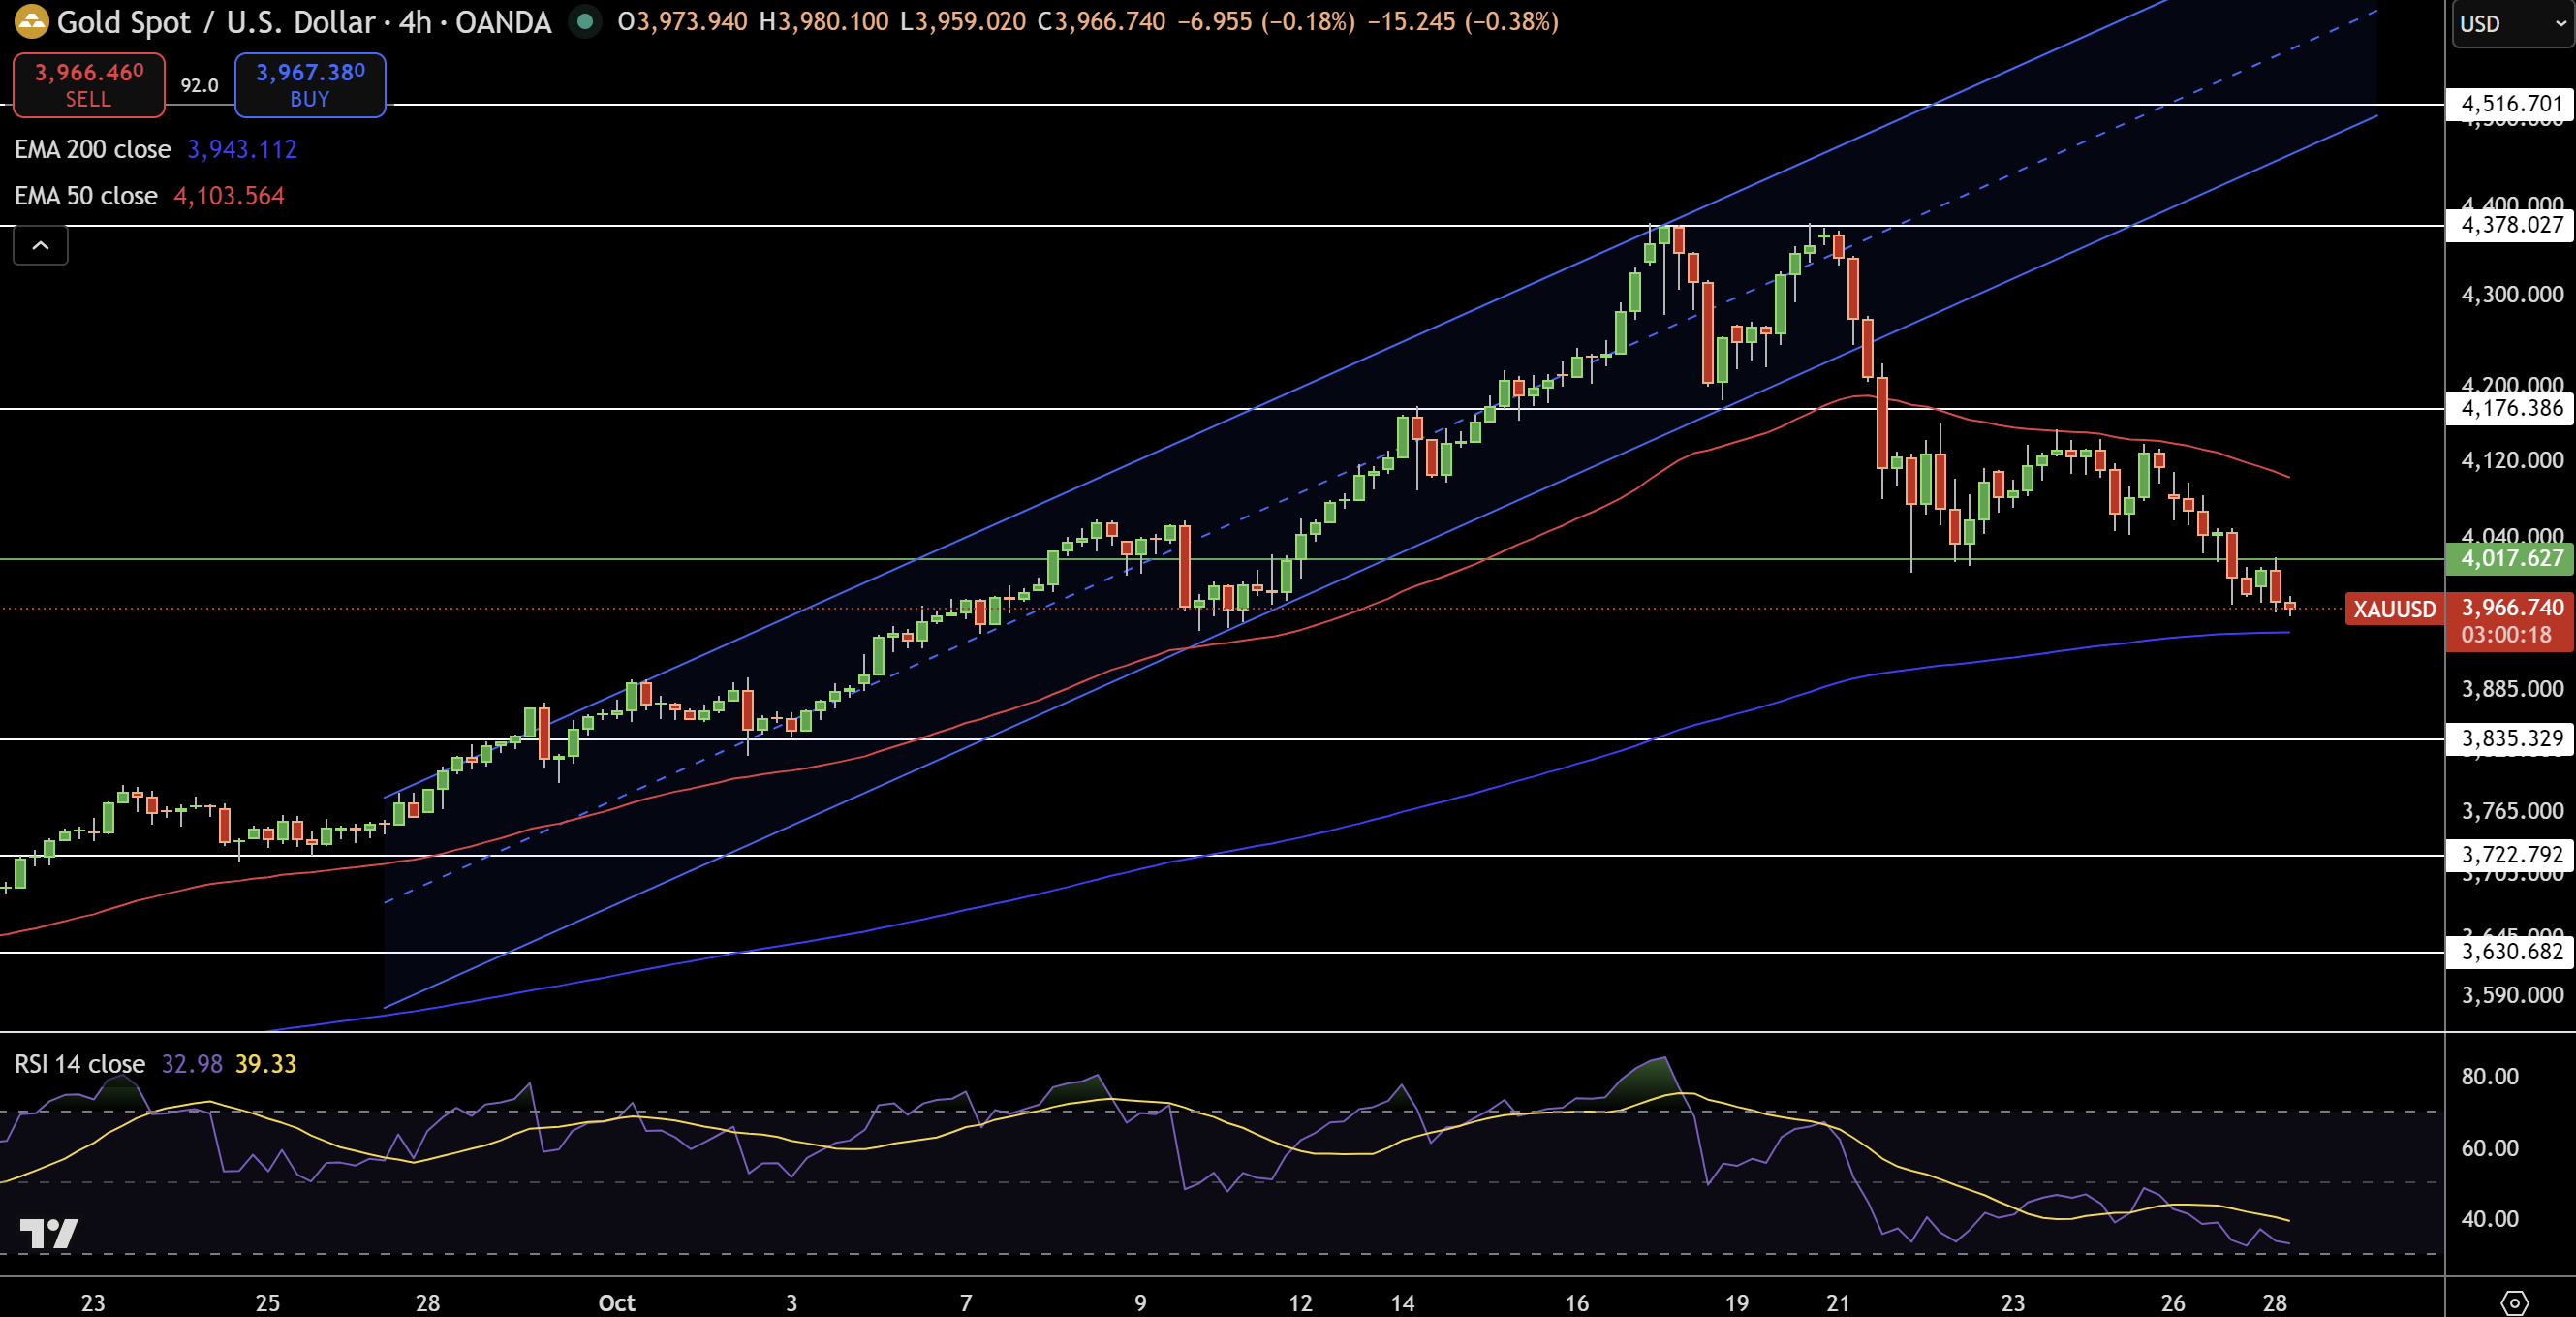2576x1317 pixels.
Task: Click the green 4,017.627 price line label
Action: 2510,558
